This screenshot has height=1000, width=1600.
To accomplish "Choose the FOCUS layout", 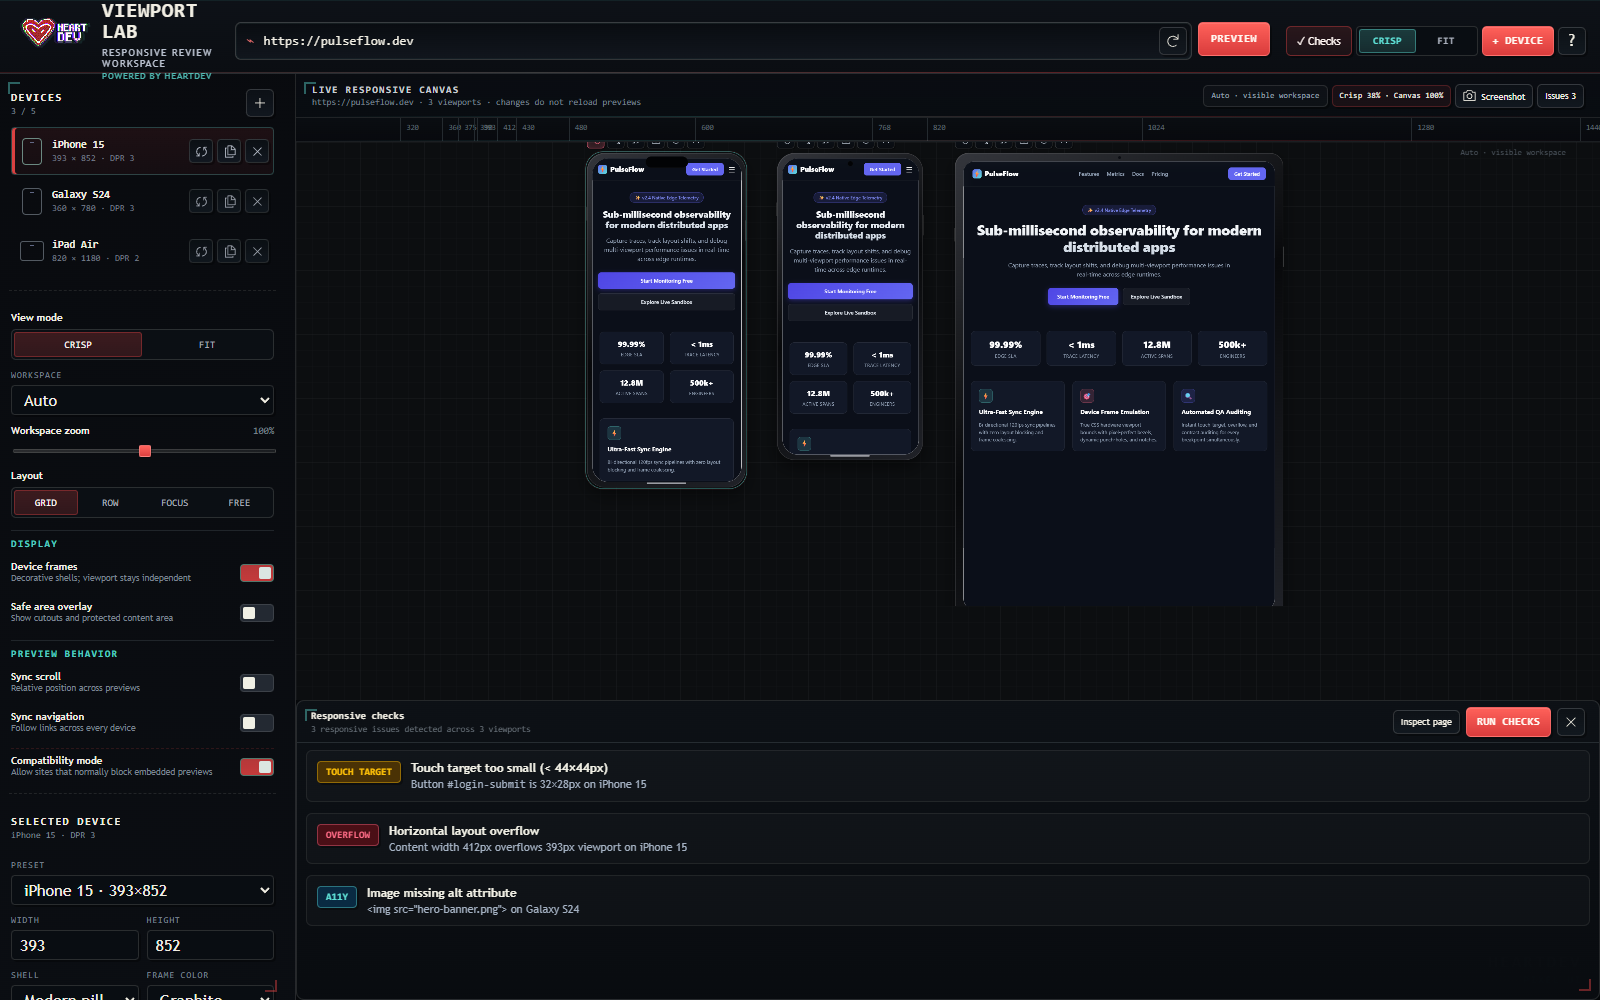I will tap(175, 503).
